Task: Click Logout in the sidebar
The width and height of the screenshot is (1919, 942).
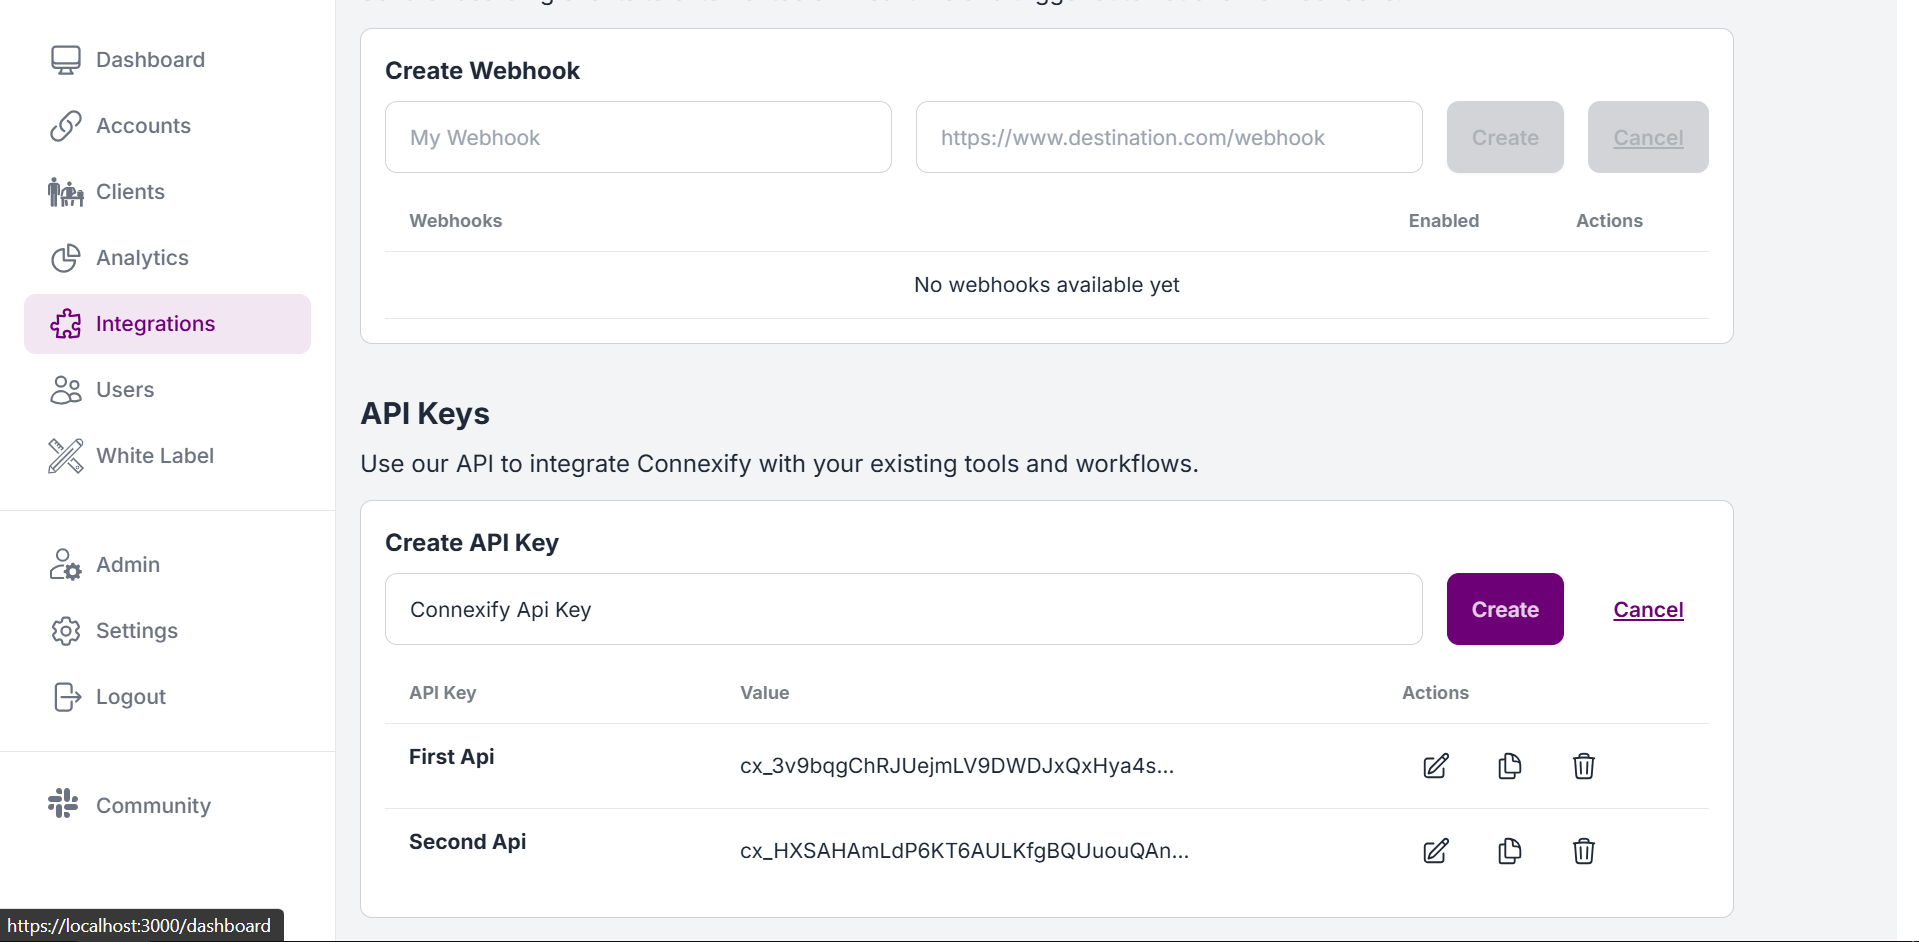Action: pyautogui.click(x=130, y=696)
